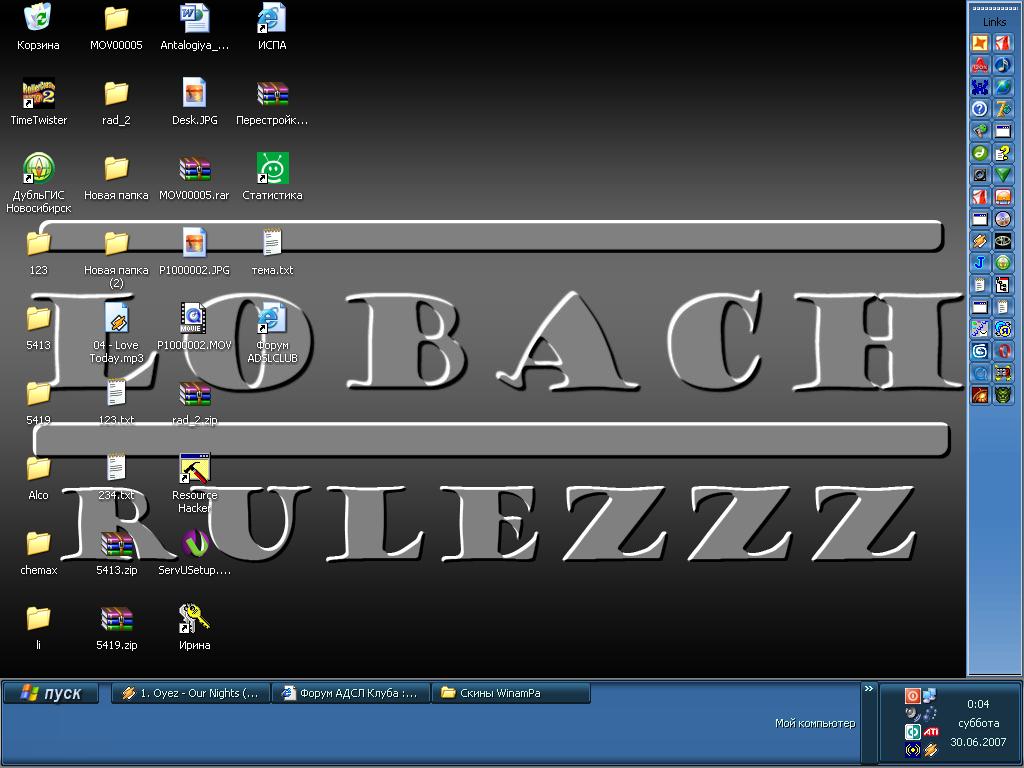Open the Ирина keys shortcut
Screen dimensions: 1024x768
pos(195,627)
